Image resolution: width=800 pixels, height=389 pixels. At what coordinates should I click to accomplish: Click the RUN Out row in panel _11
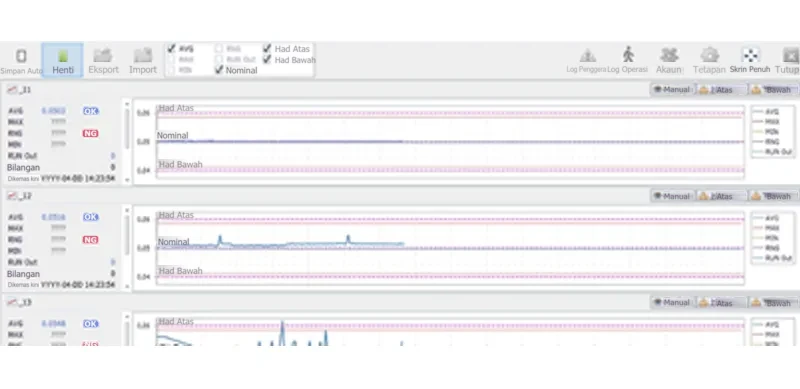pyautogui.click(x=61, y=156)
